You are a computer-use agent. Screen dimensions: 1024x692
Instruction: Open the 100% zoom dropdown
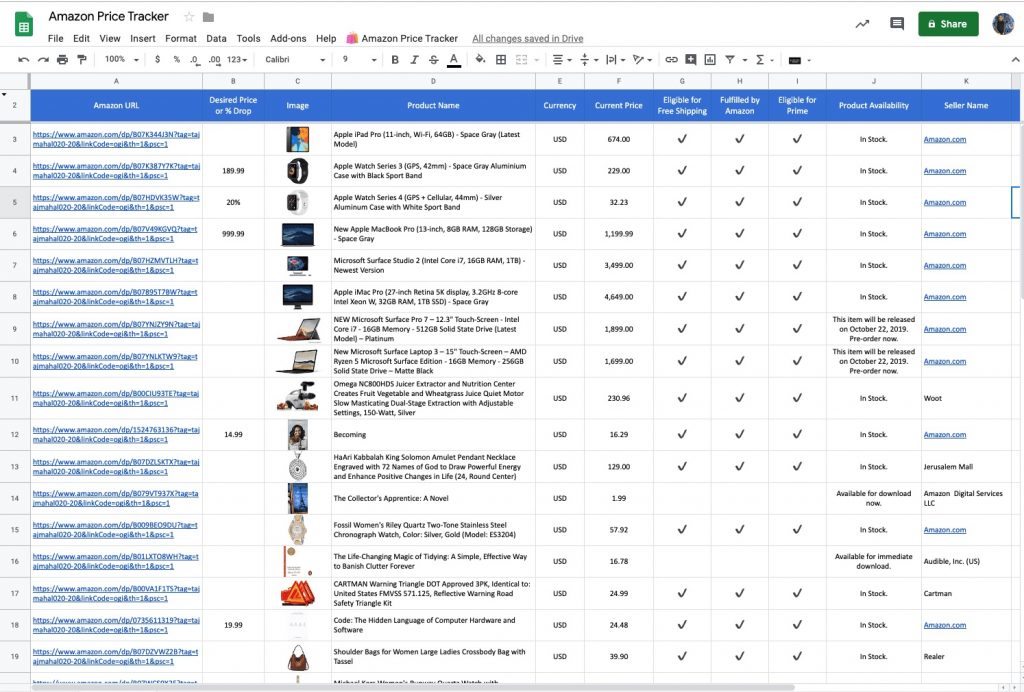[x=121, y=60]
